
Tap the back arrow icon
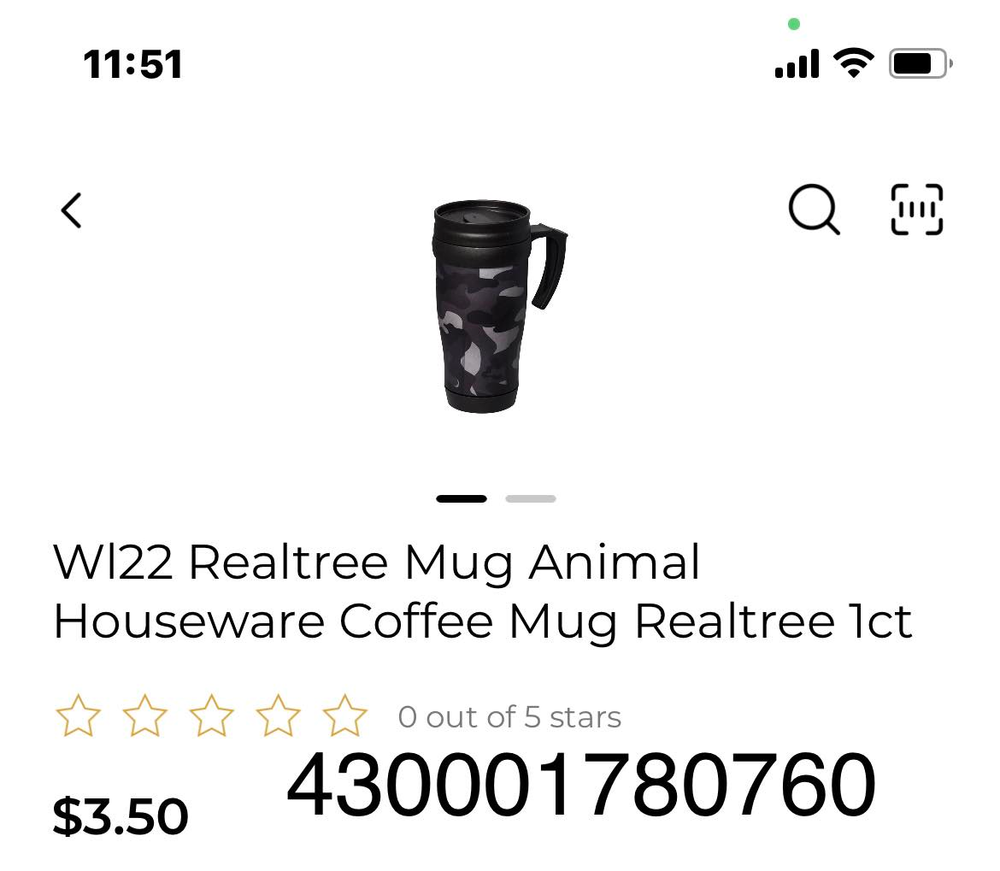[x=71, y=210]
